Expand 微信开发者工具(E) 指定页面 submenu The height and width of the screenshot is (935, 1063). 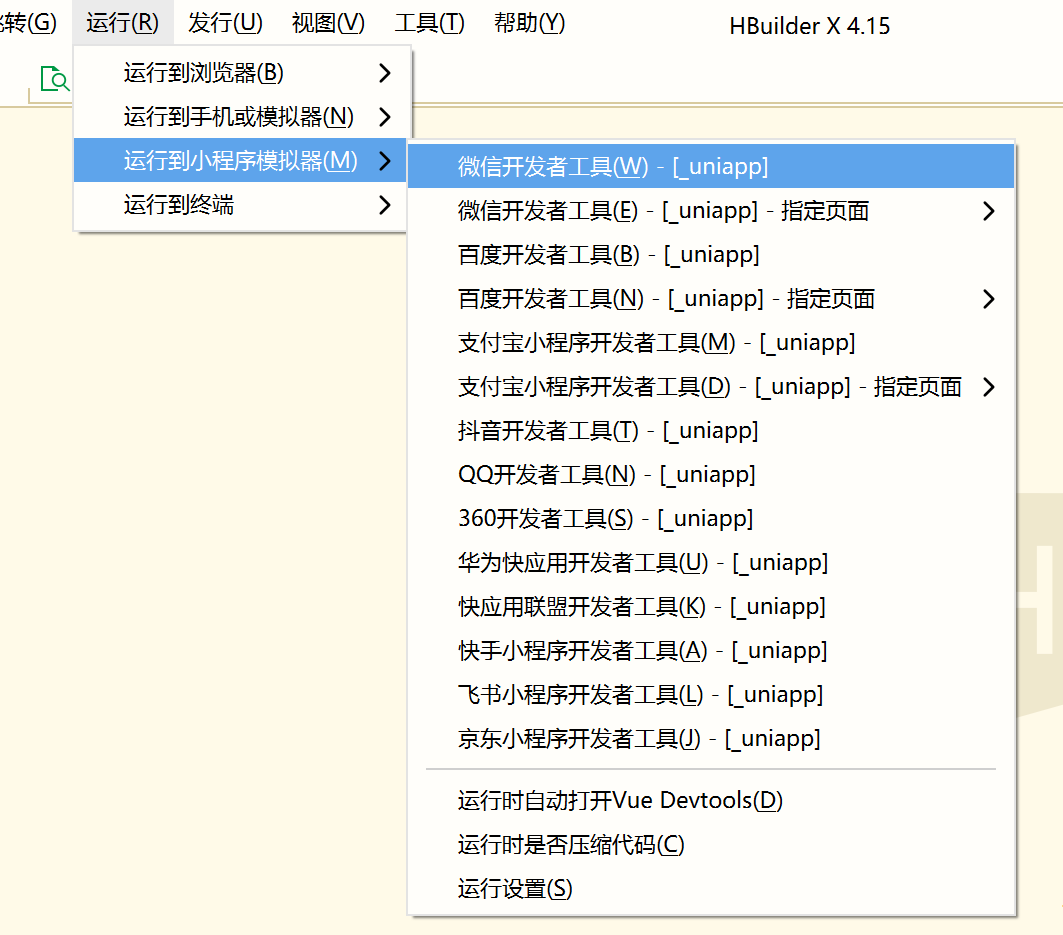point(710,211)
